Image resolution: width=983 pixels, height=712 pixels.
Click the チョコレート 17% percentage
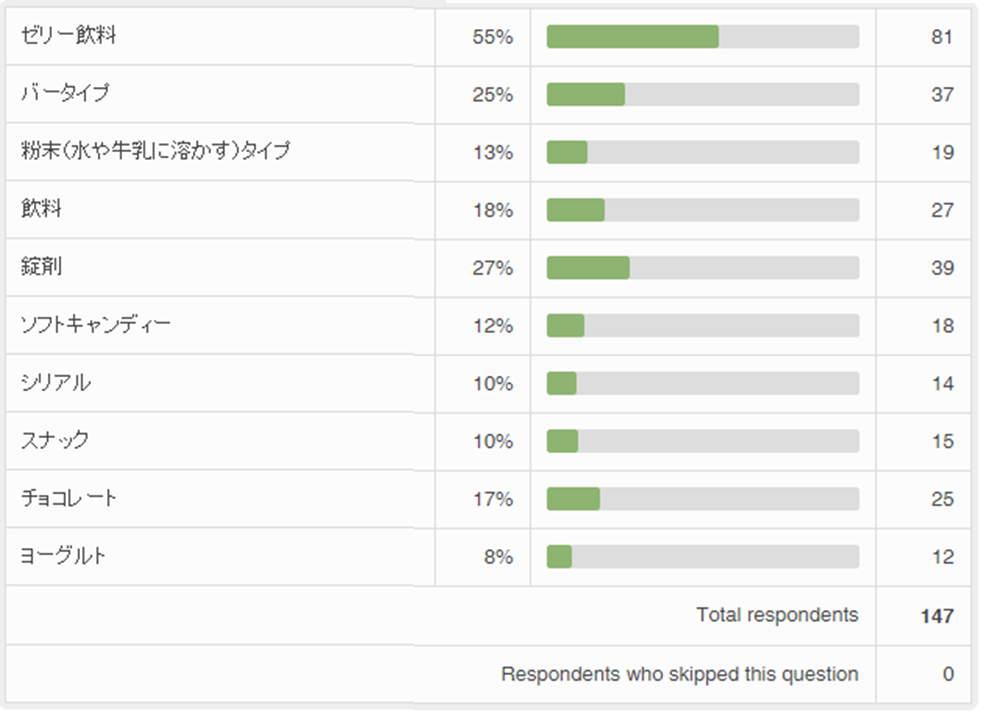(492, 499)
